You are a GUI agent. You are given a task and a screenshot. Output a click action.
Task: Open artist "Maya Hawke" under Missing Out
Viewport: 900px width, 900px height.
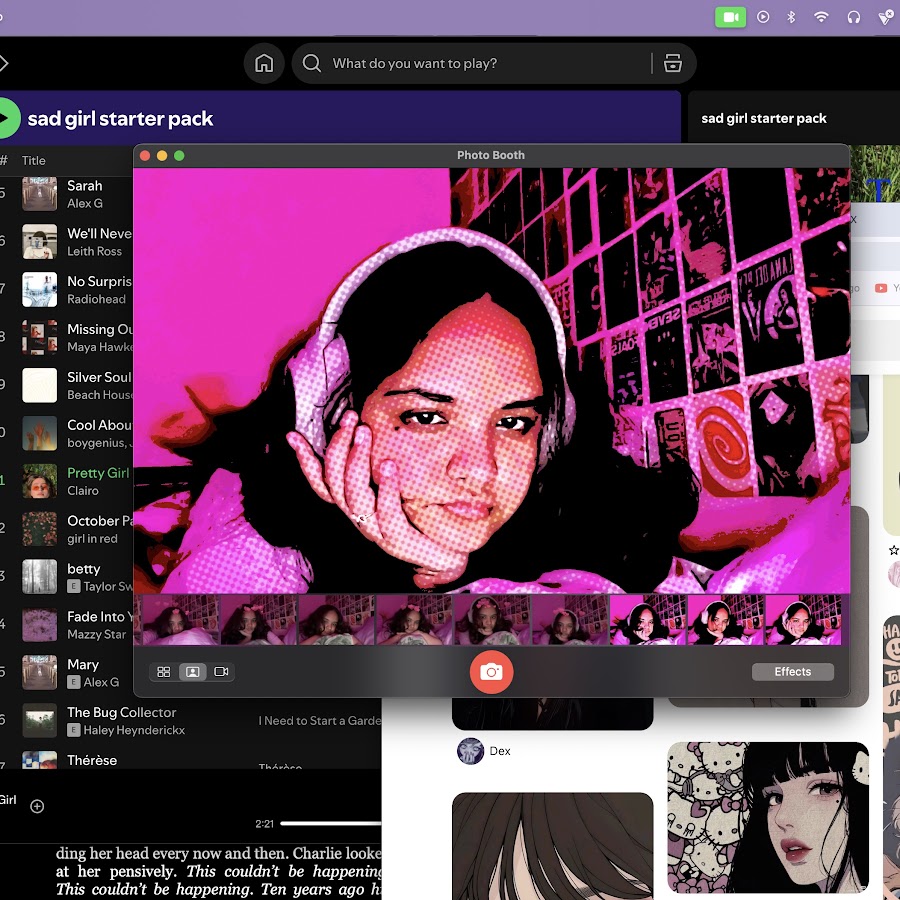100,347
